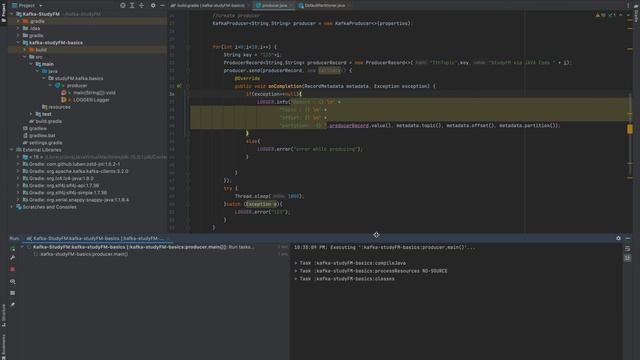This screenshot has height=360, width=640.
Task: Click the yellow warning stripe mark on scrollbar
Action: [x=630, y=129]
